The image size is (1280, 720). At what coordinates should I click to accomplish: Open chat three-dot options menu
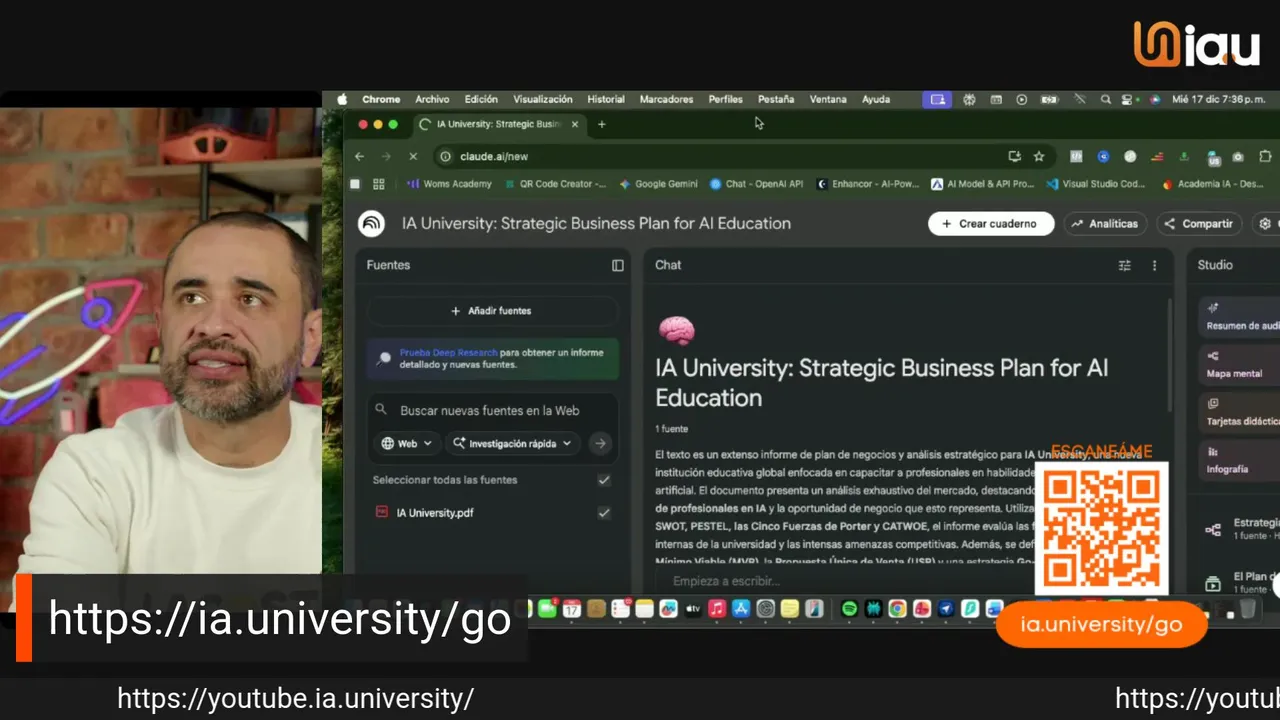pos(1154,265)
